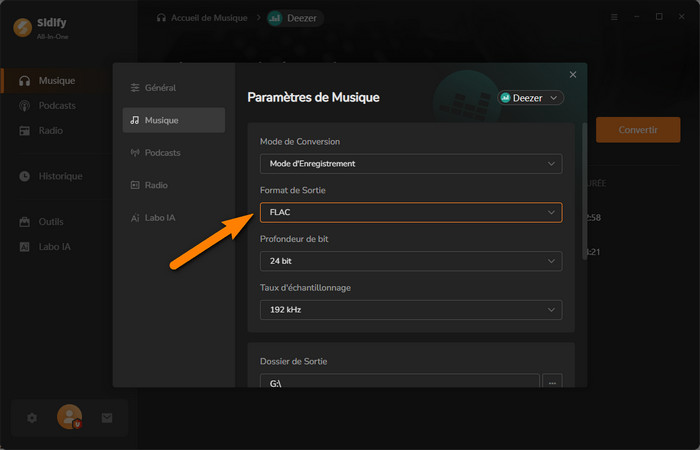Switch service using the Deezer selector
Screen dimensions: 700x450
pos(531,98)
